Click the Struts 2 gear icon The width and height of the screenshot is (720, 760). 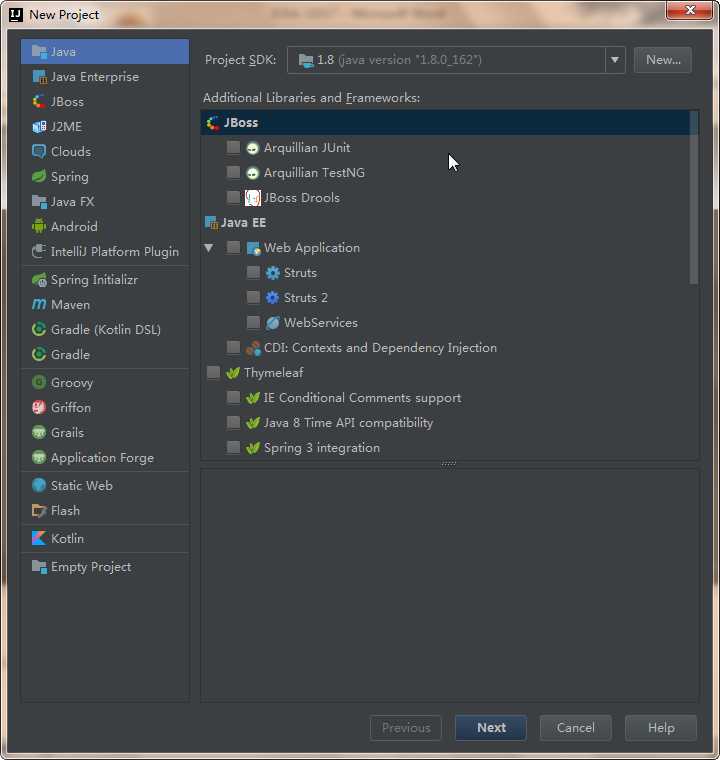click(272, 298)
